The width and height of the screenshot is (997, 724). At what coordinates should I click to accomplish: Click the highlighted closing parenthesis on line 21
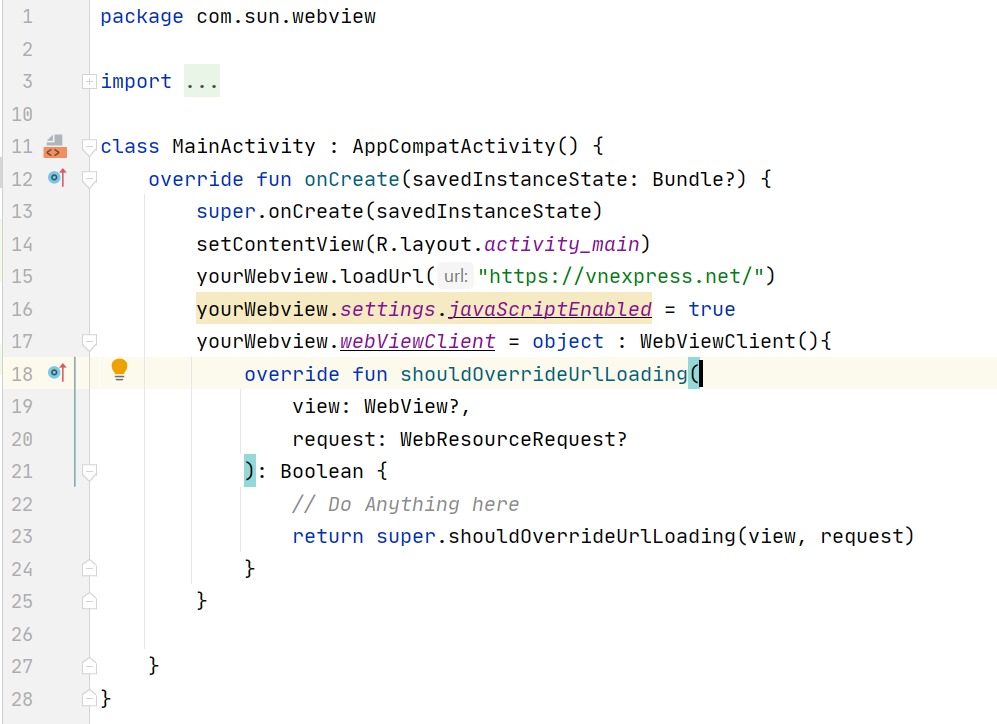250,471
